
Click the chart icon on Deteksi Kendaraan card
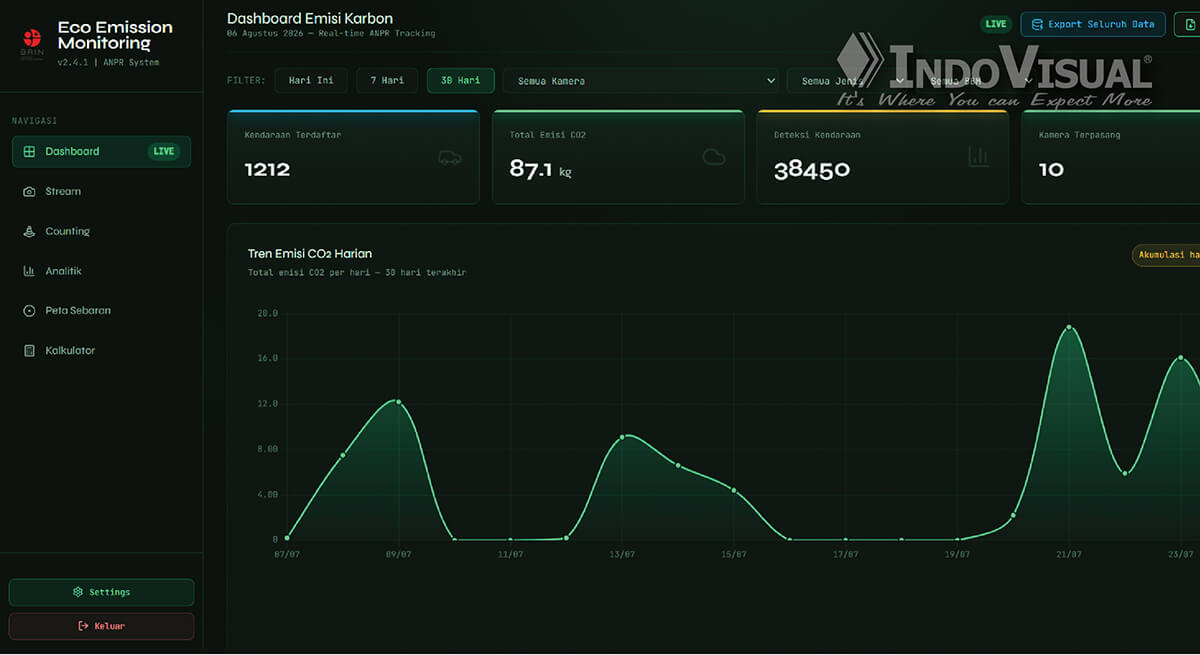[978, 156]
